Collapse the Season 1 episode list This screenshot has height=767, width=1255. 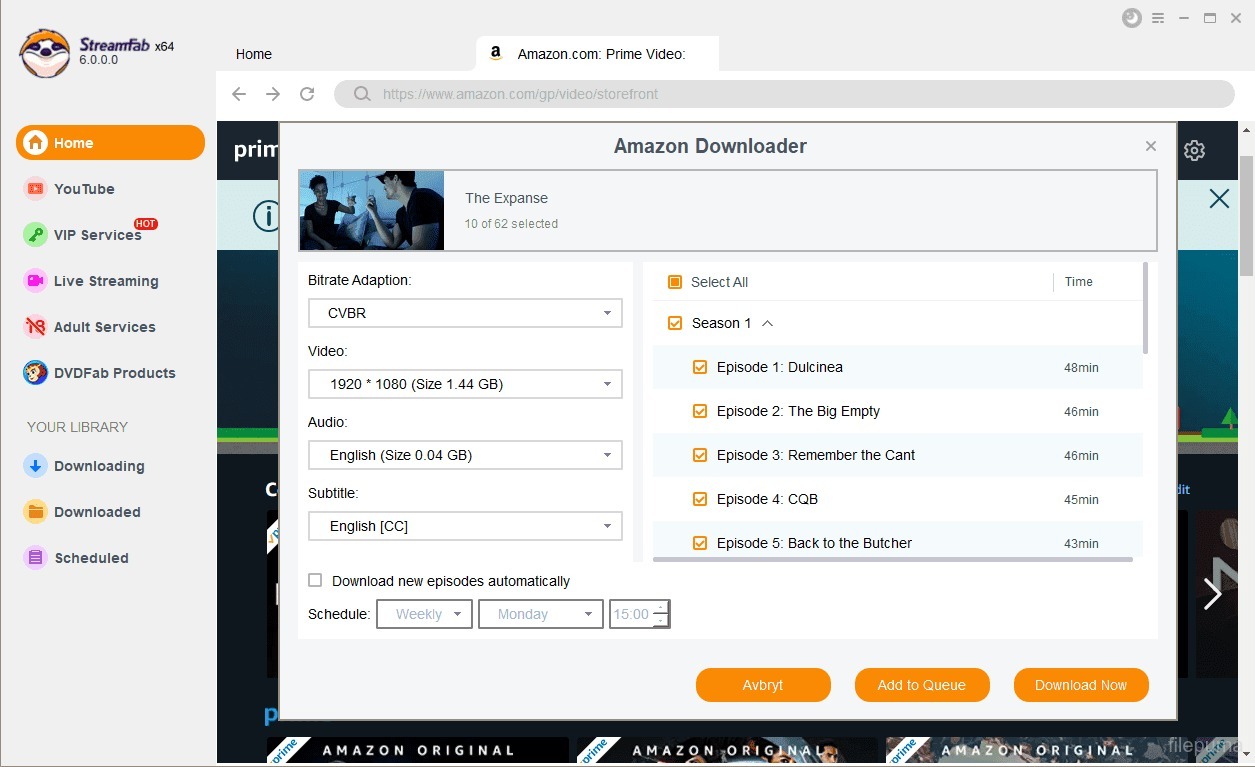click(x=767, y=322)
